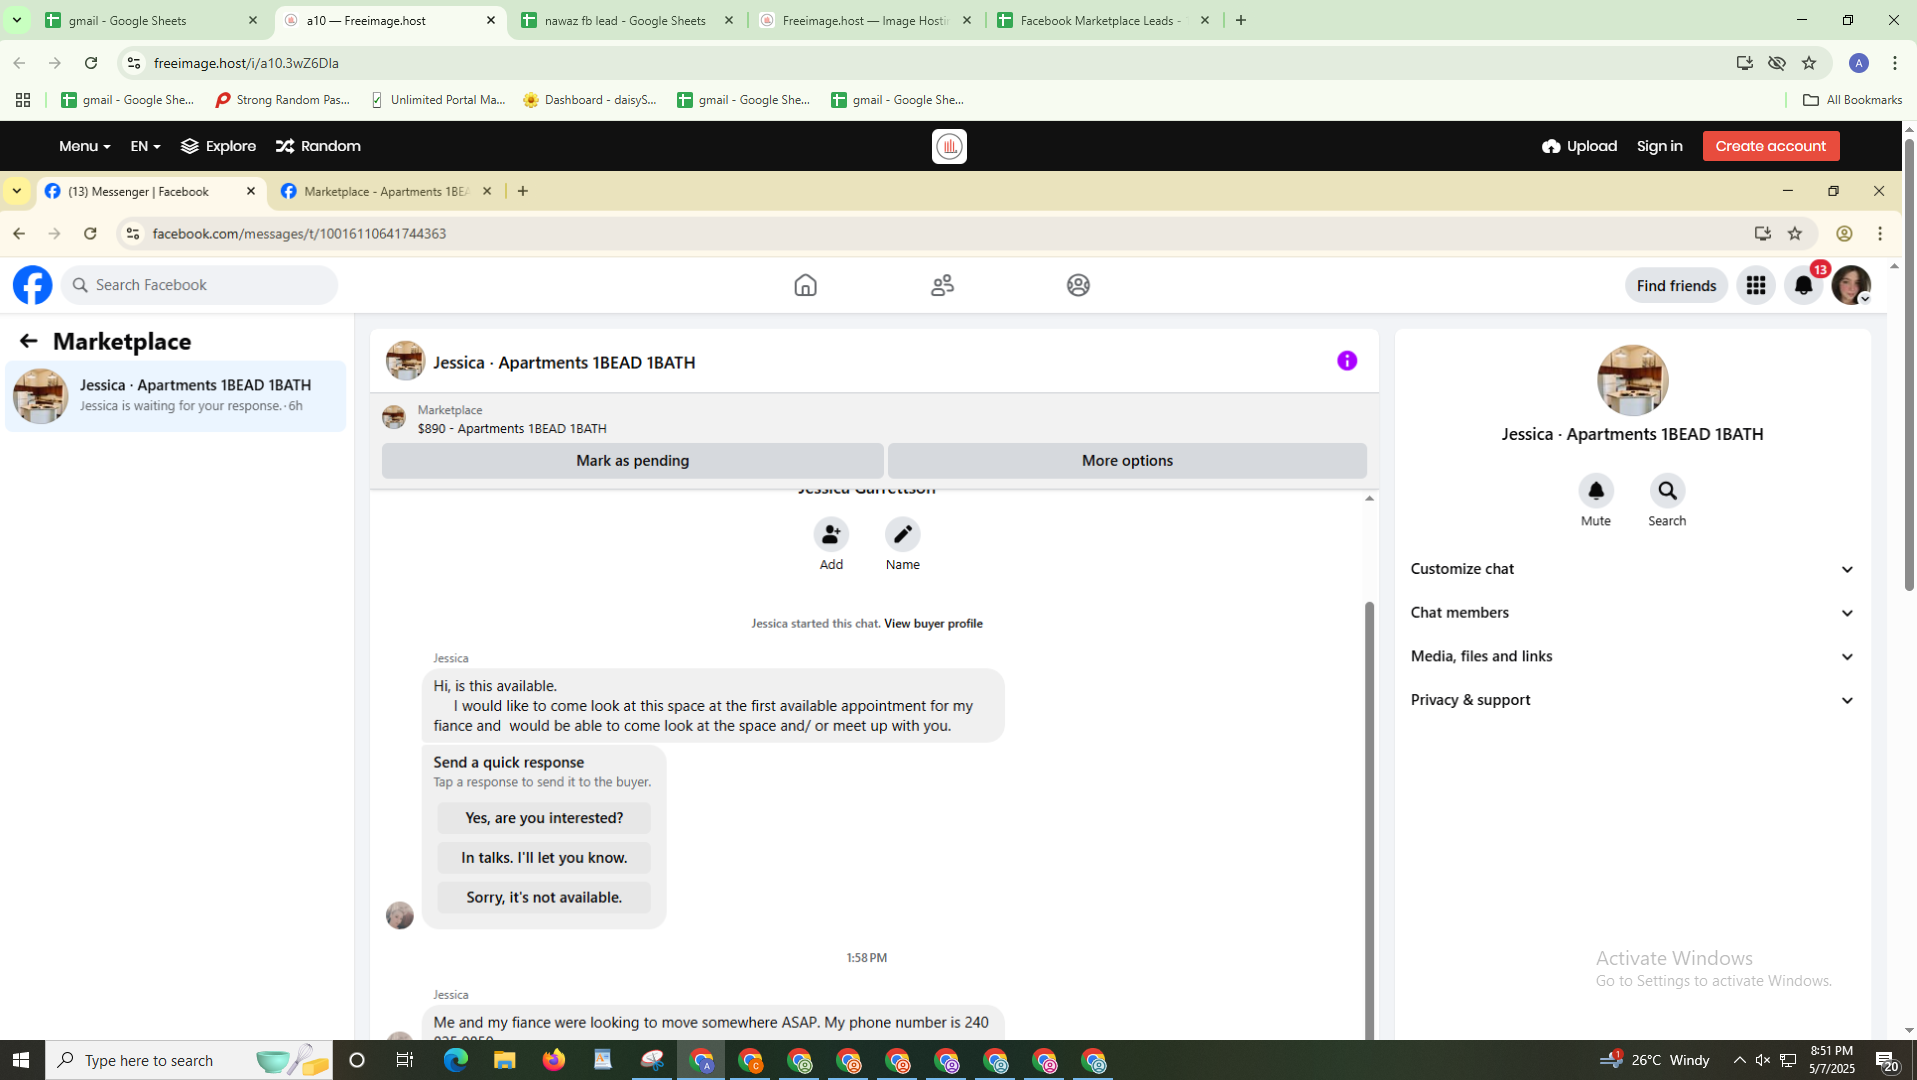This screenshot has width=1917, height=1080.
Task: Click the Upload cloud button
Action: pyautogui.click(x=1579, y=146)
